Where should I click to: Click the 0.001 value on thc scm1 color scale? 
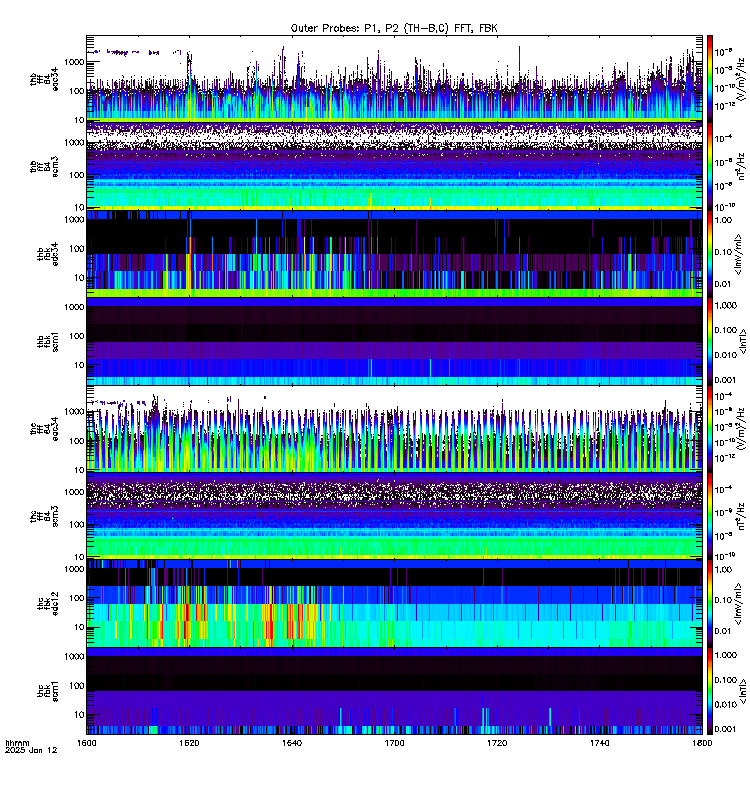click(726, 729)
